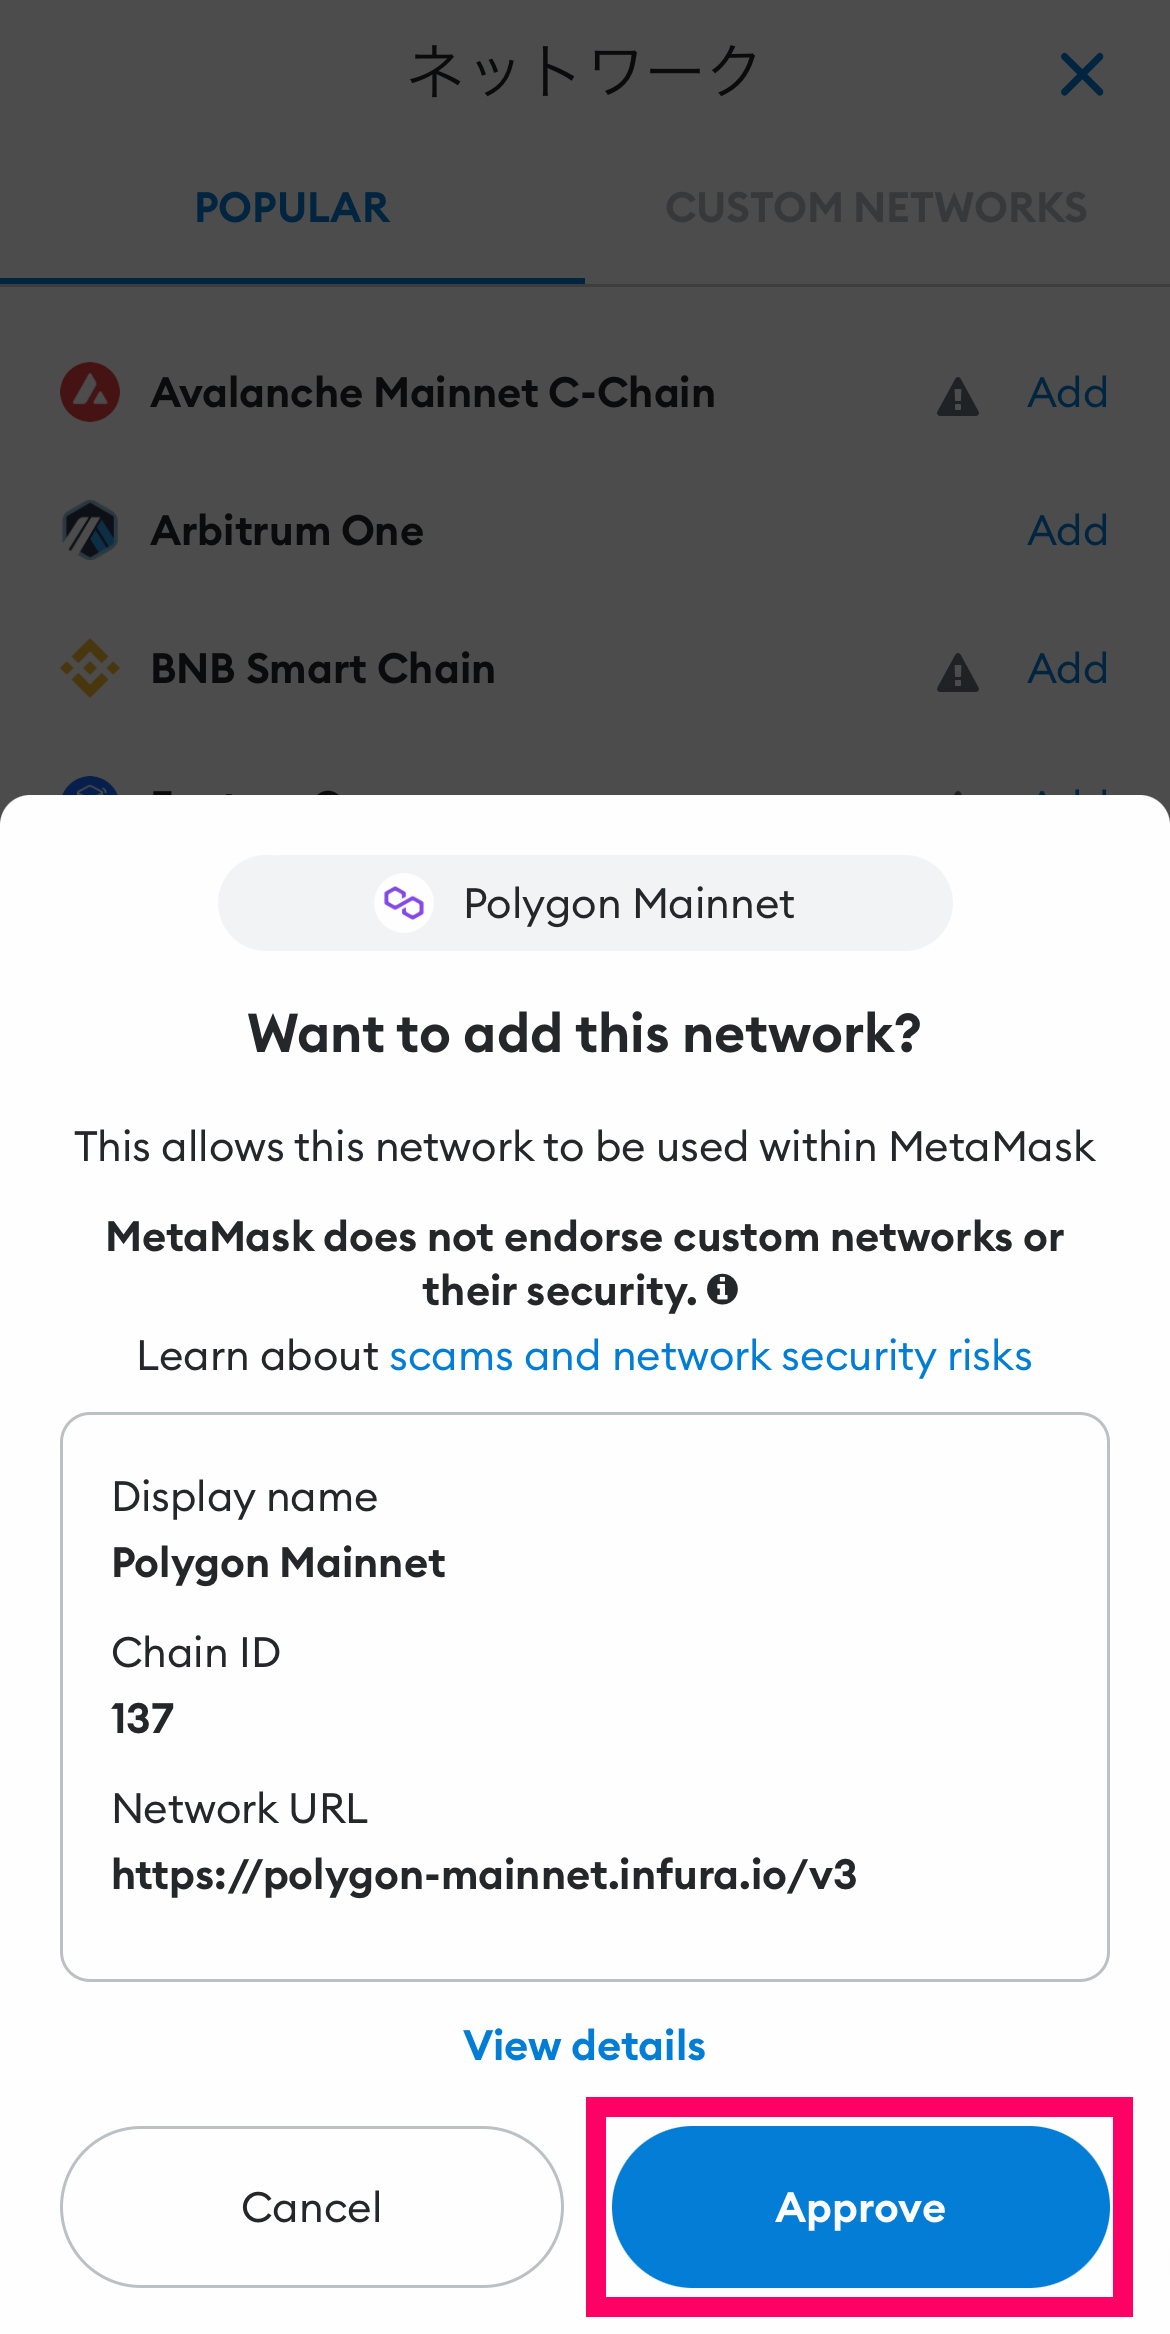Close the network panel with X icon
Image resolution: width=1170 pixels, height=2334 pixels.
coord(1082,75)
